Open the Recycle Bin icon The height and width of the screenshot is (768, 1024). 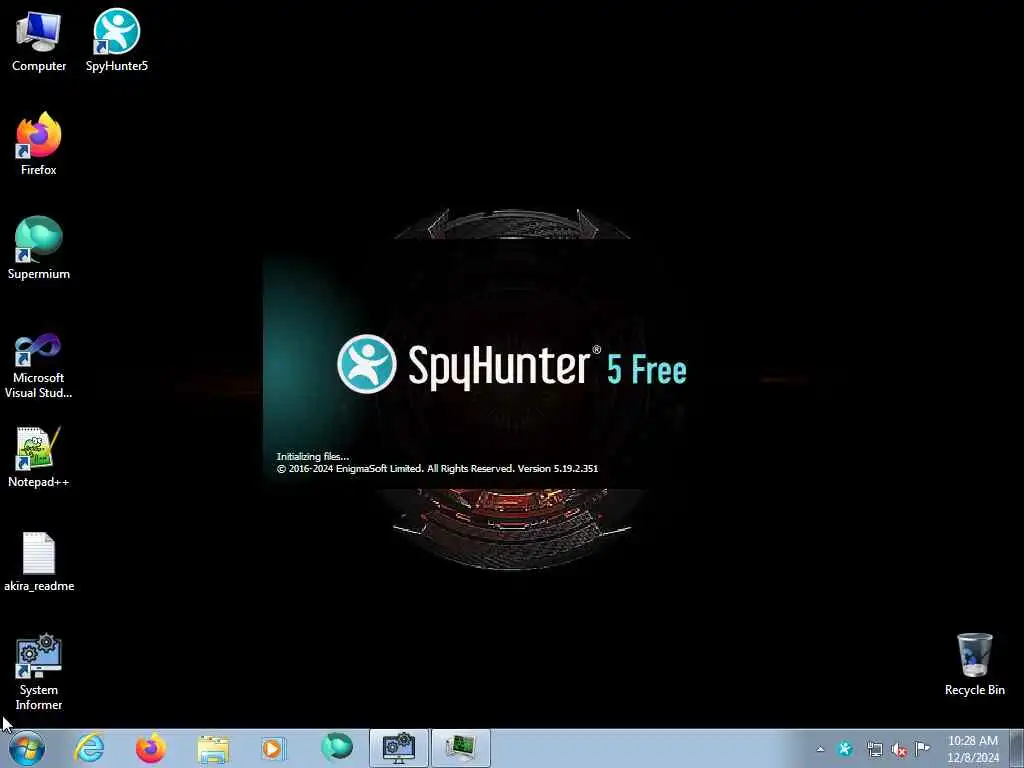pos(974,665)
